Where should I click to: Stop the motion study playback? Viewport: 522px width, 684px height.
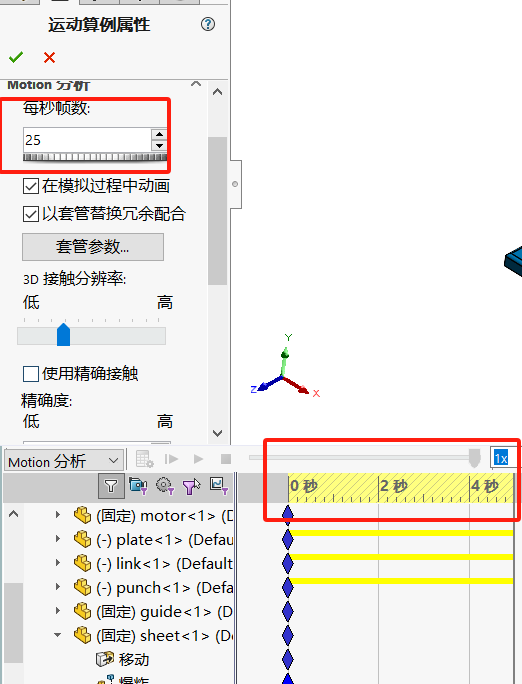(226, 459)
